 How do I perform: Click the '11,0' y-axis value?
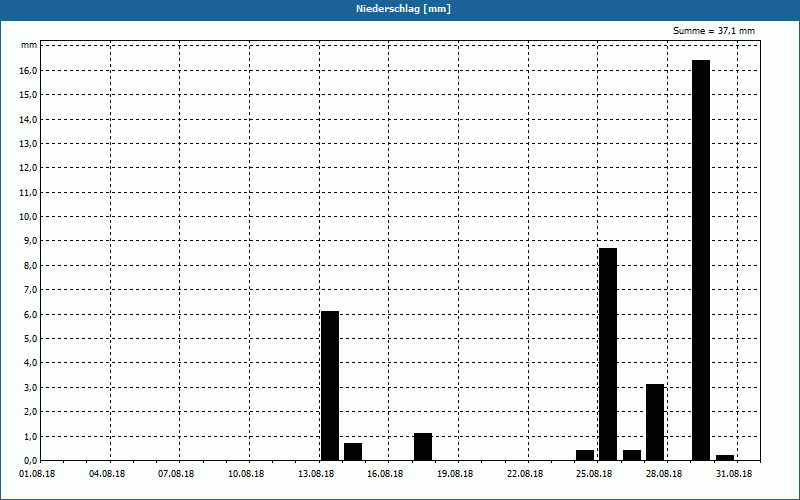[x=29, y=192]
